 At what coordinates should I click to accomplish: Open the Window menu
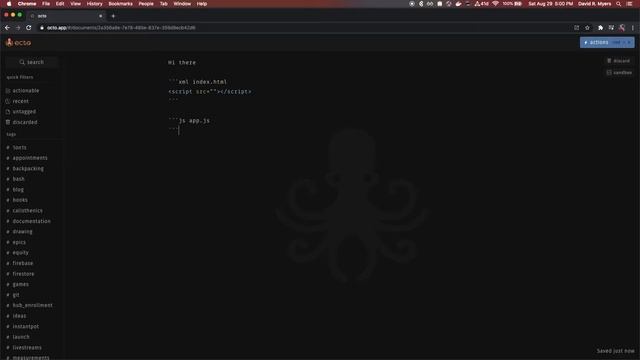(x=182, y=4)
